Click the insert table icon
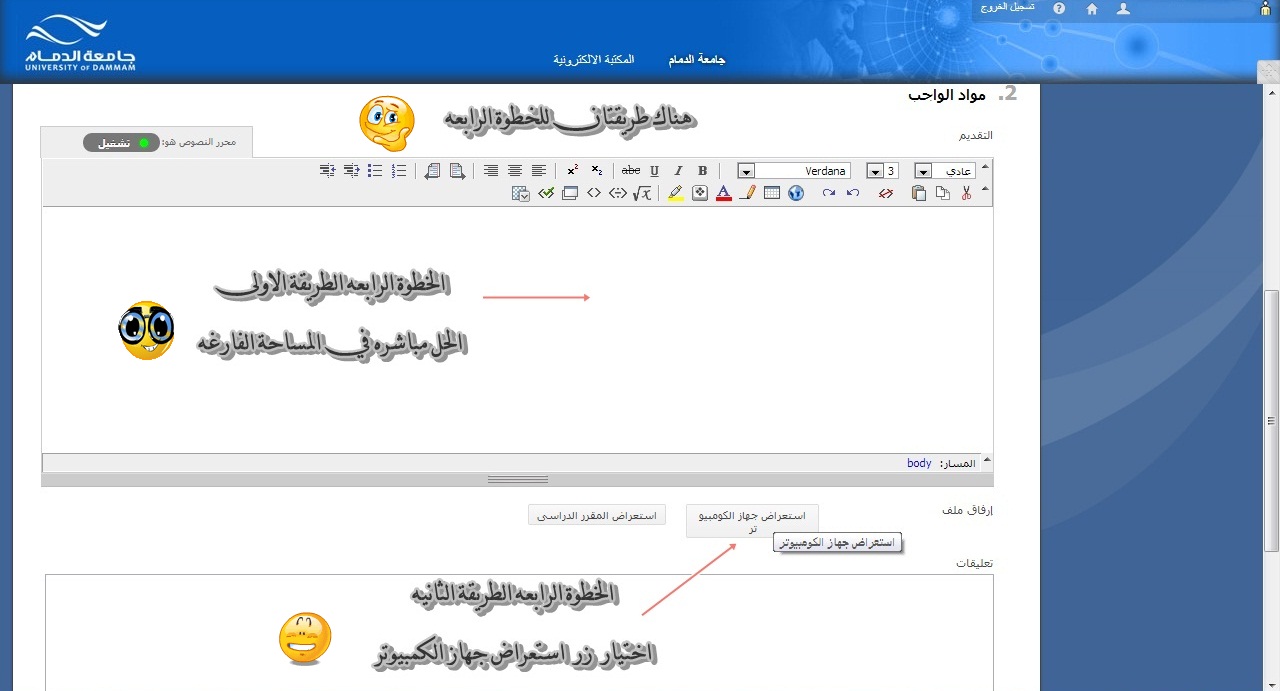The image size is (1280, 691). (x=772, y=193)
